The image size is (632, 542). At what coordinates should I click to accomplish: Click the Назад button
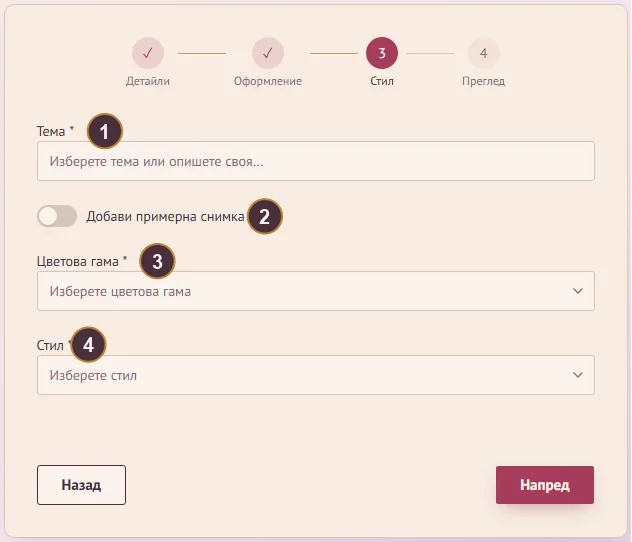[81, 485]
